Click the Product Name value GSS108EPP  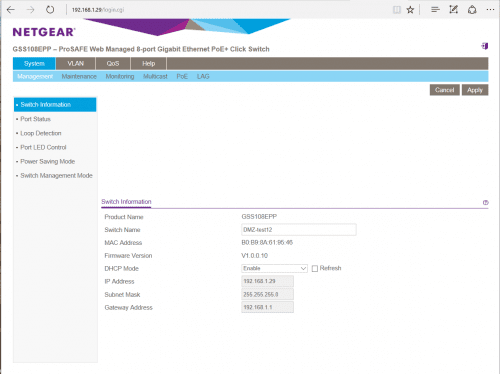coord(259,217)
